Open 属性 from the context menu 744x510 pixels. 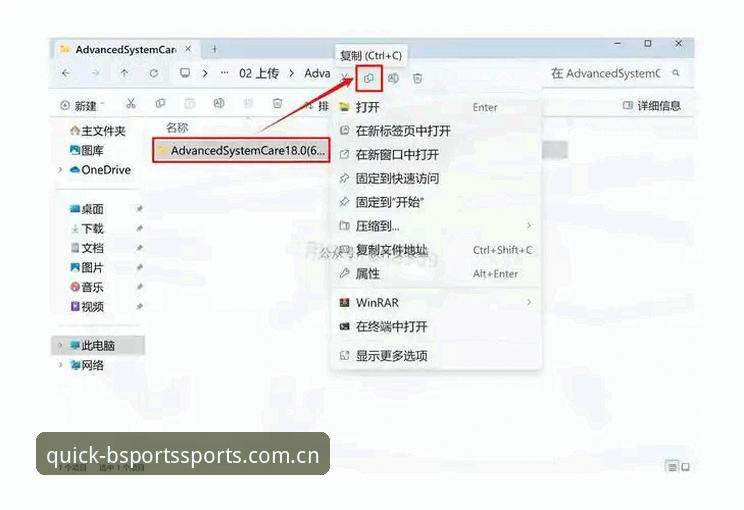point(436,273)
